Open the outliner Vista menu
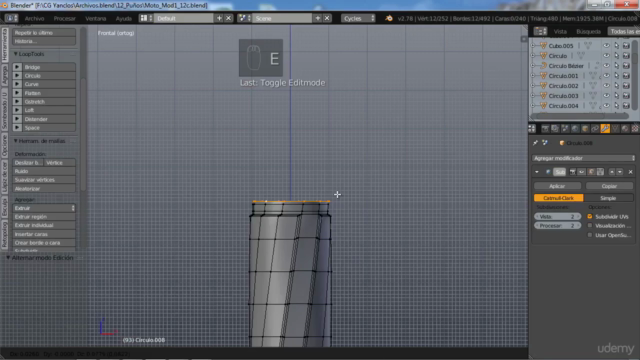 560,31
